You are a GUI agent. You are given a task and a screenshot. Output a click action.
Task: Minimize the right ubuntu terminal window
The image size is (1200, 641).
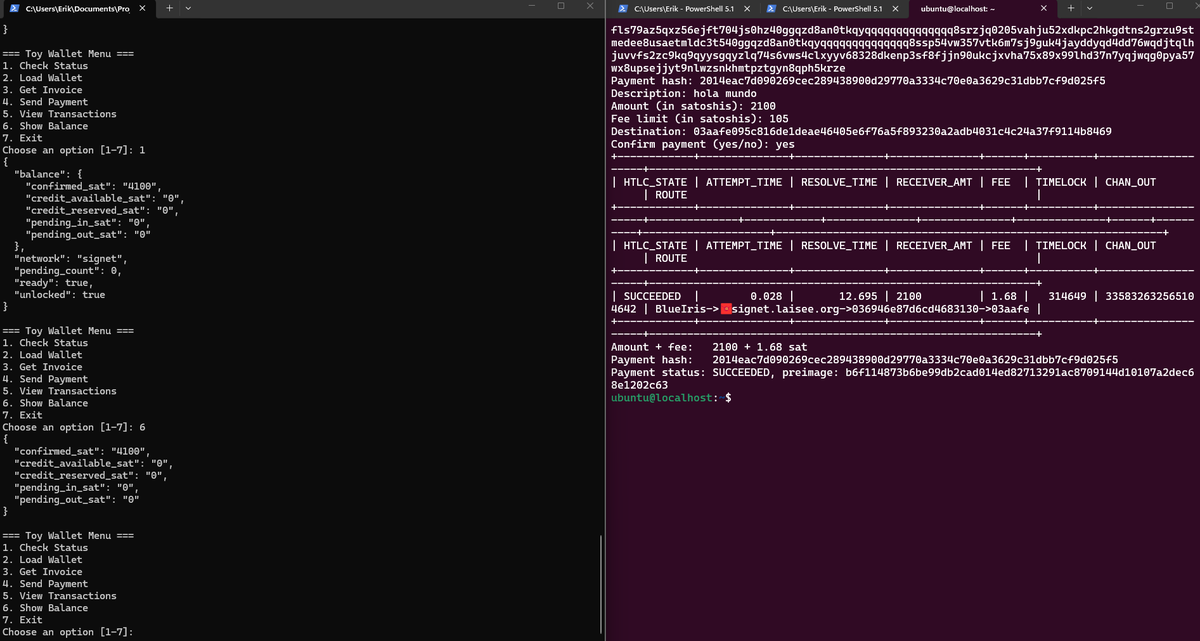pos(1141,7)
